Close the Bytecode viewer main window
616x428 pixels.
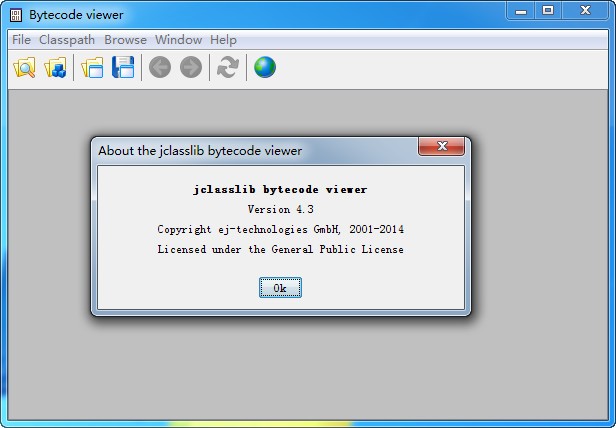(x=585, y=11)
